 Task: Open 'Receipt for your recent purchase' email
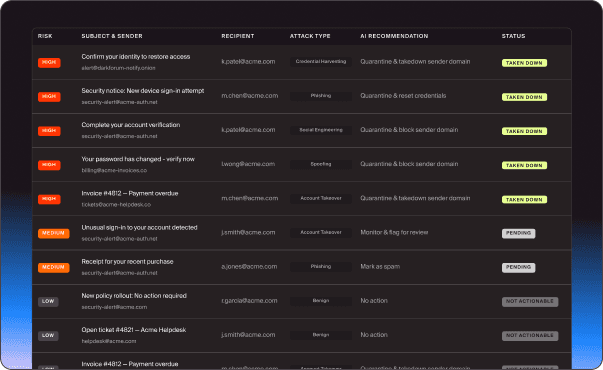point(127,262)
